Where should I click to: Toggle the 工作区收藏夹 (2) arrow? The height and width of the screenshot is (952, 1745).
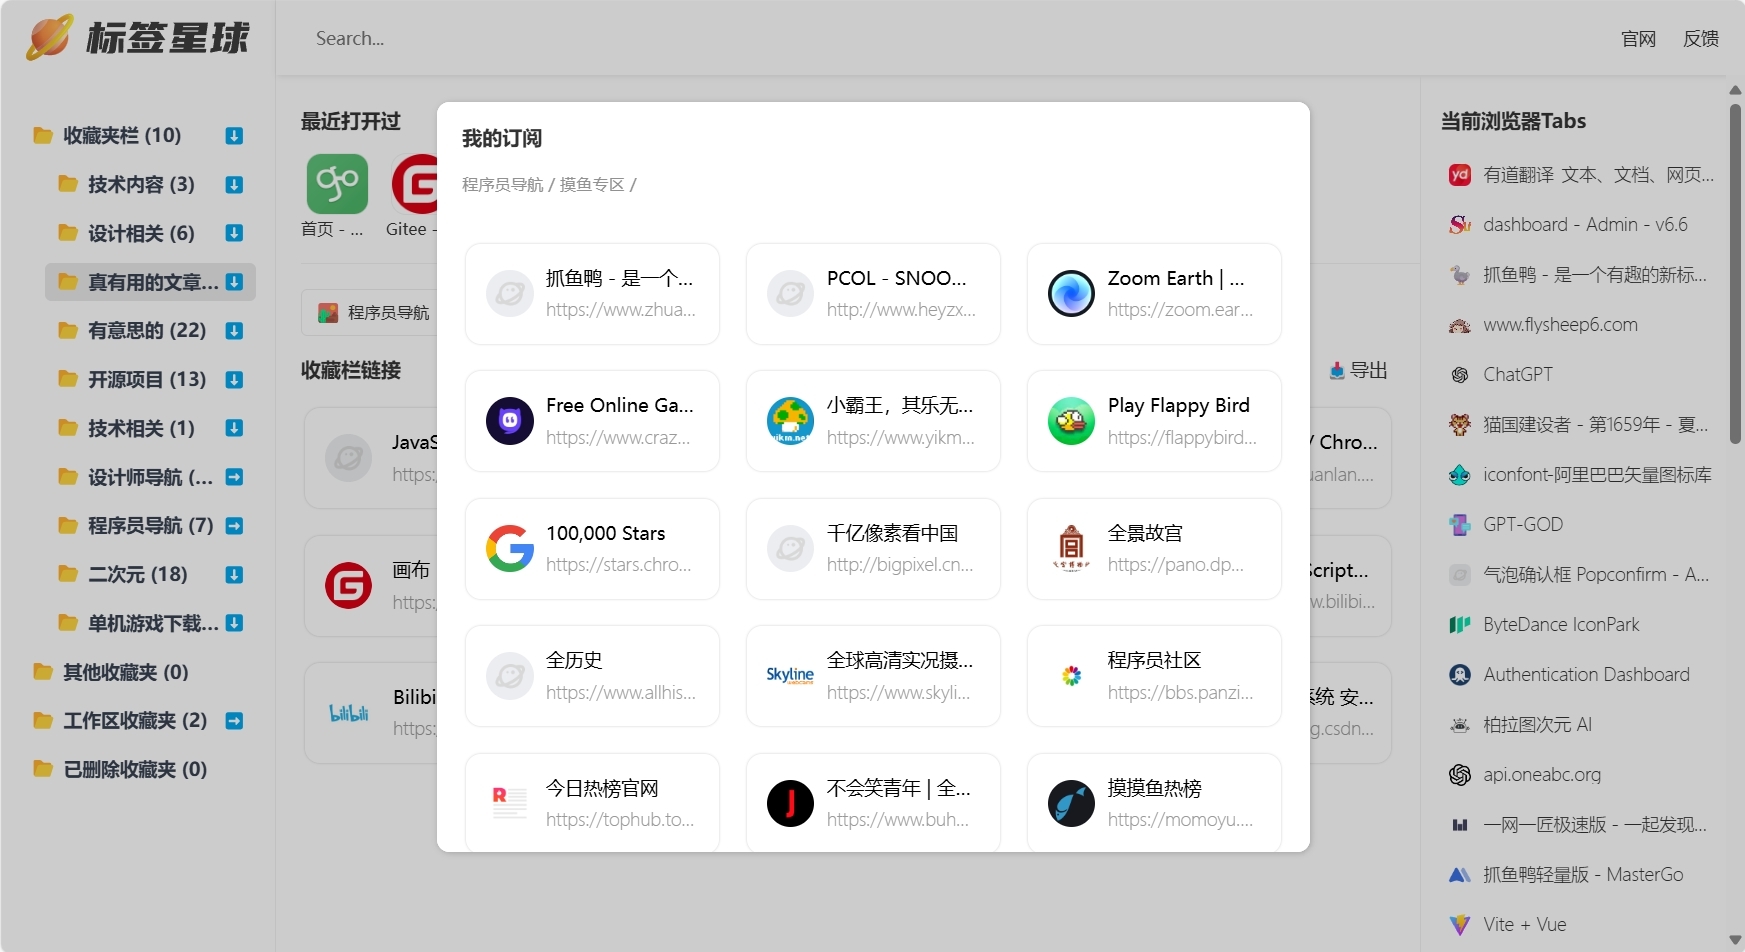pyautogui.click(x=234, y=721)
